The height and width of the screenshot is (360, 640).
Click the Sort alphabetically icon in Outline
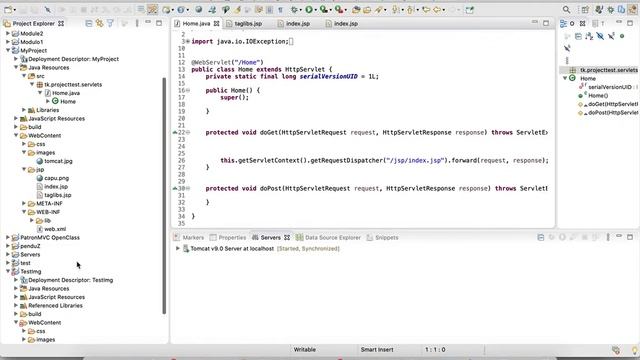589,36
